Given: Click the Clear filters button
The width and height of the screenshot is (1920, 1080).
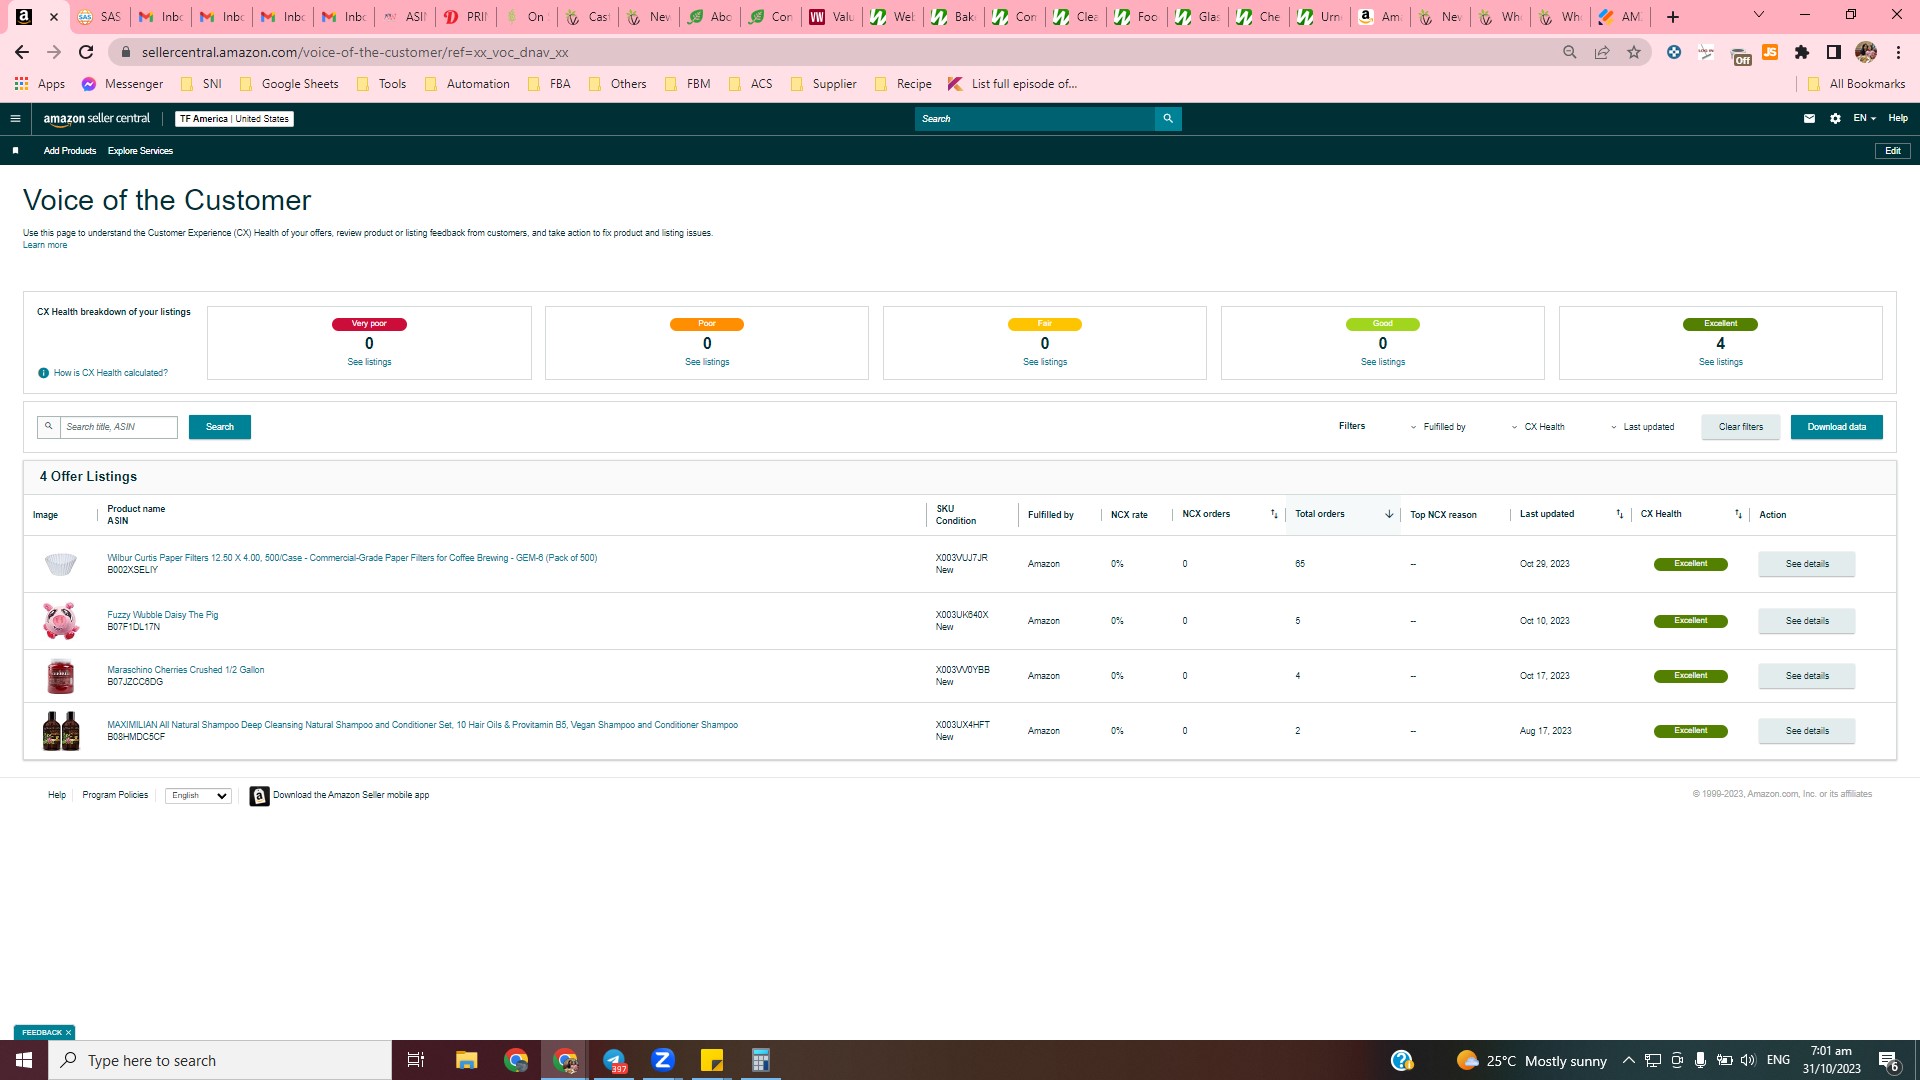Looking at the screenshot, I should click(1741, 427).
